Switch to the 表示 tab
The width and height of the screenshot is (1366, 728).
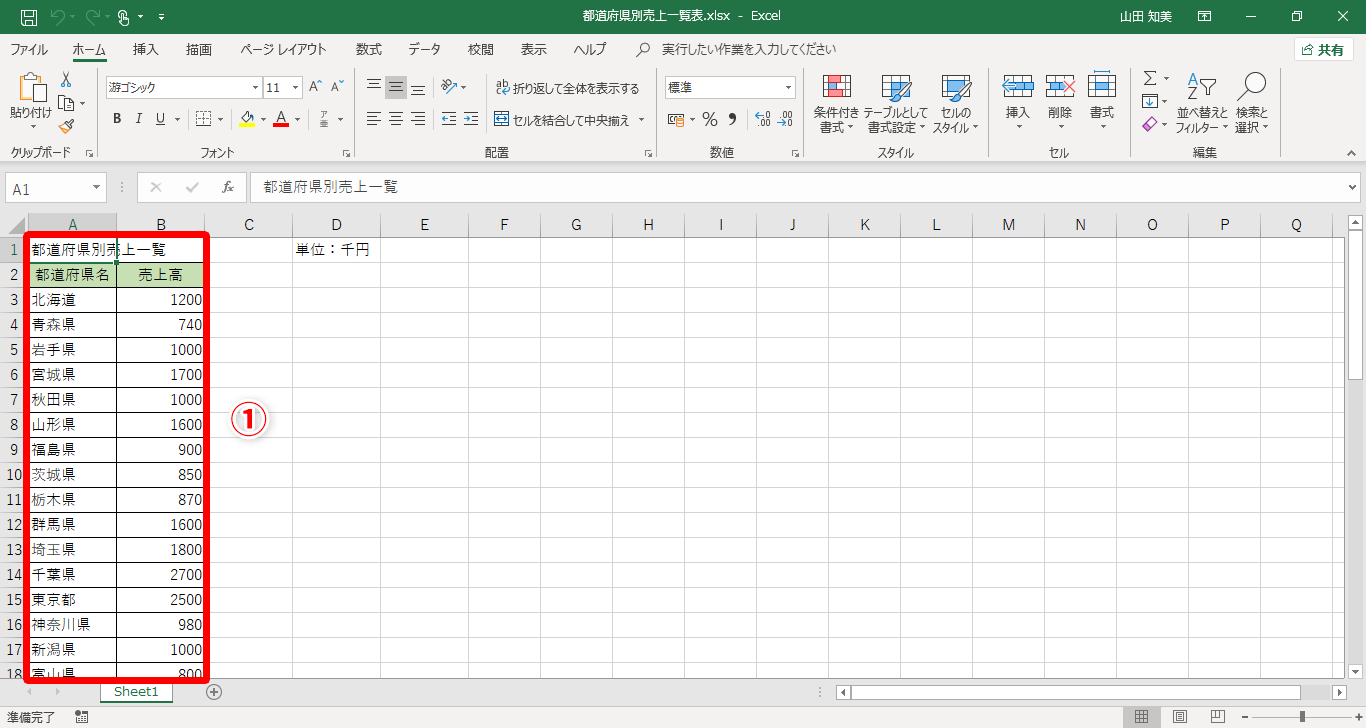pyautogui.click(x=534, y=49)
